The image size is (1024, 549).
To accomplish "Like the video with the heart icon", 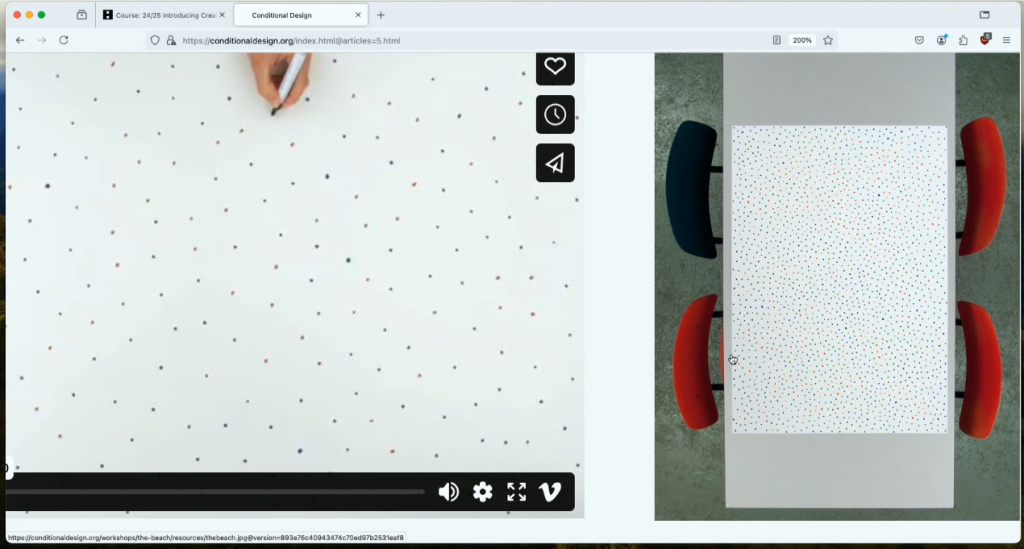I will coord(555,67).
